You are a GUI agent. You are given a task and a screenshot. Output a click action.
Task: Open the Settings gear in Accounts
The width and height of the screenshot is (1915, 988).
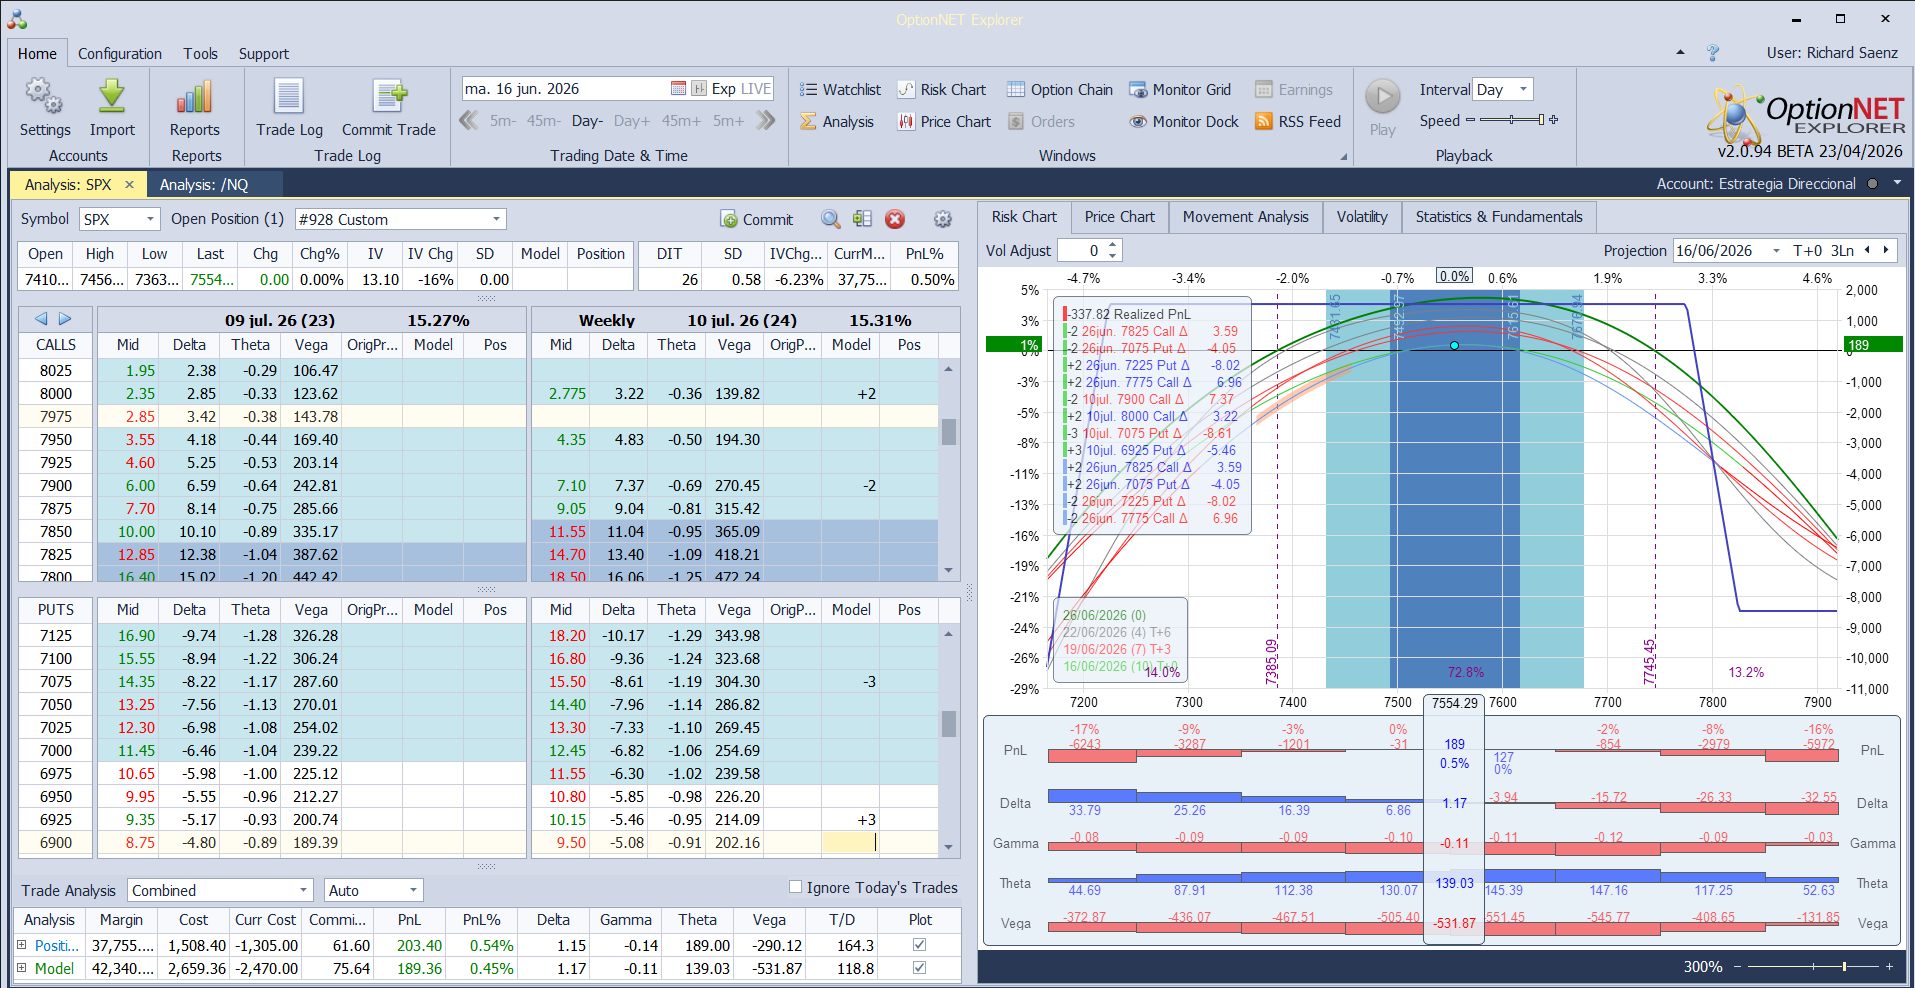click(44, 96)
